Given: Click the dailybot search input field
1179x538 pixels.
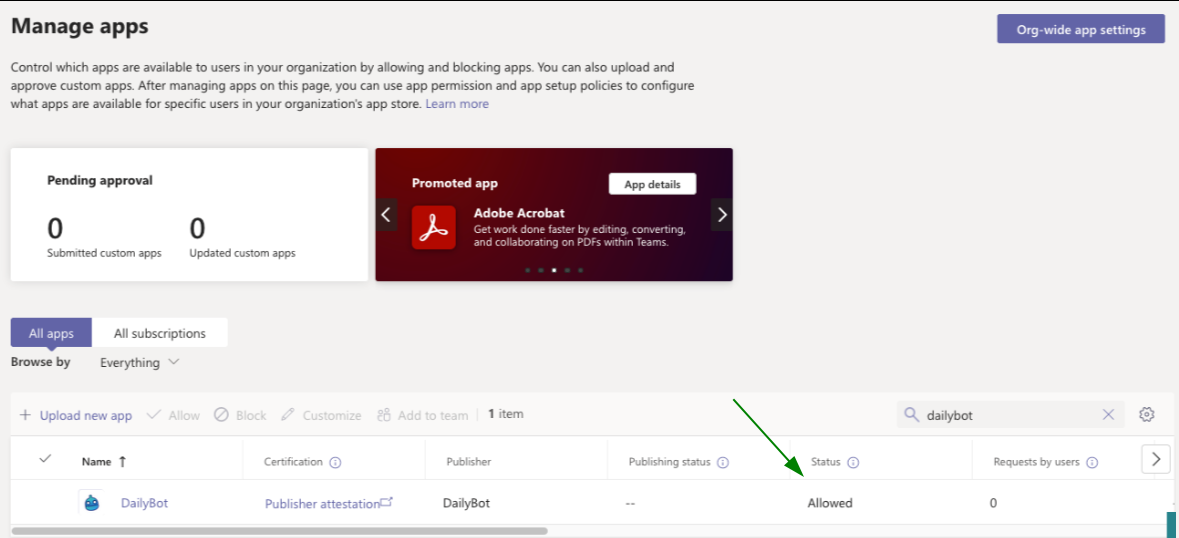Looking at the screenshot, I should (x=1008, y=414).
